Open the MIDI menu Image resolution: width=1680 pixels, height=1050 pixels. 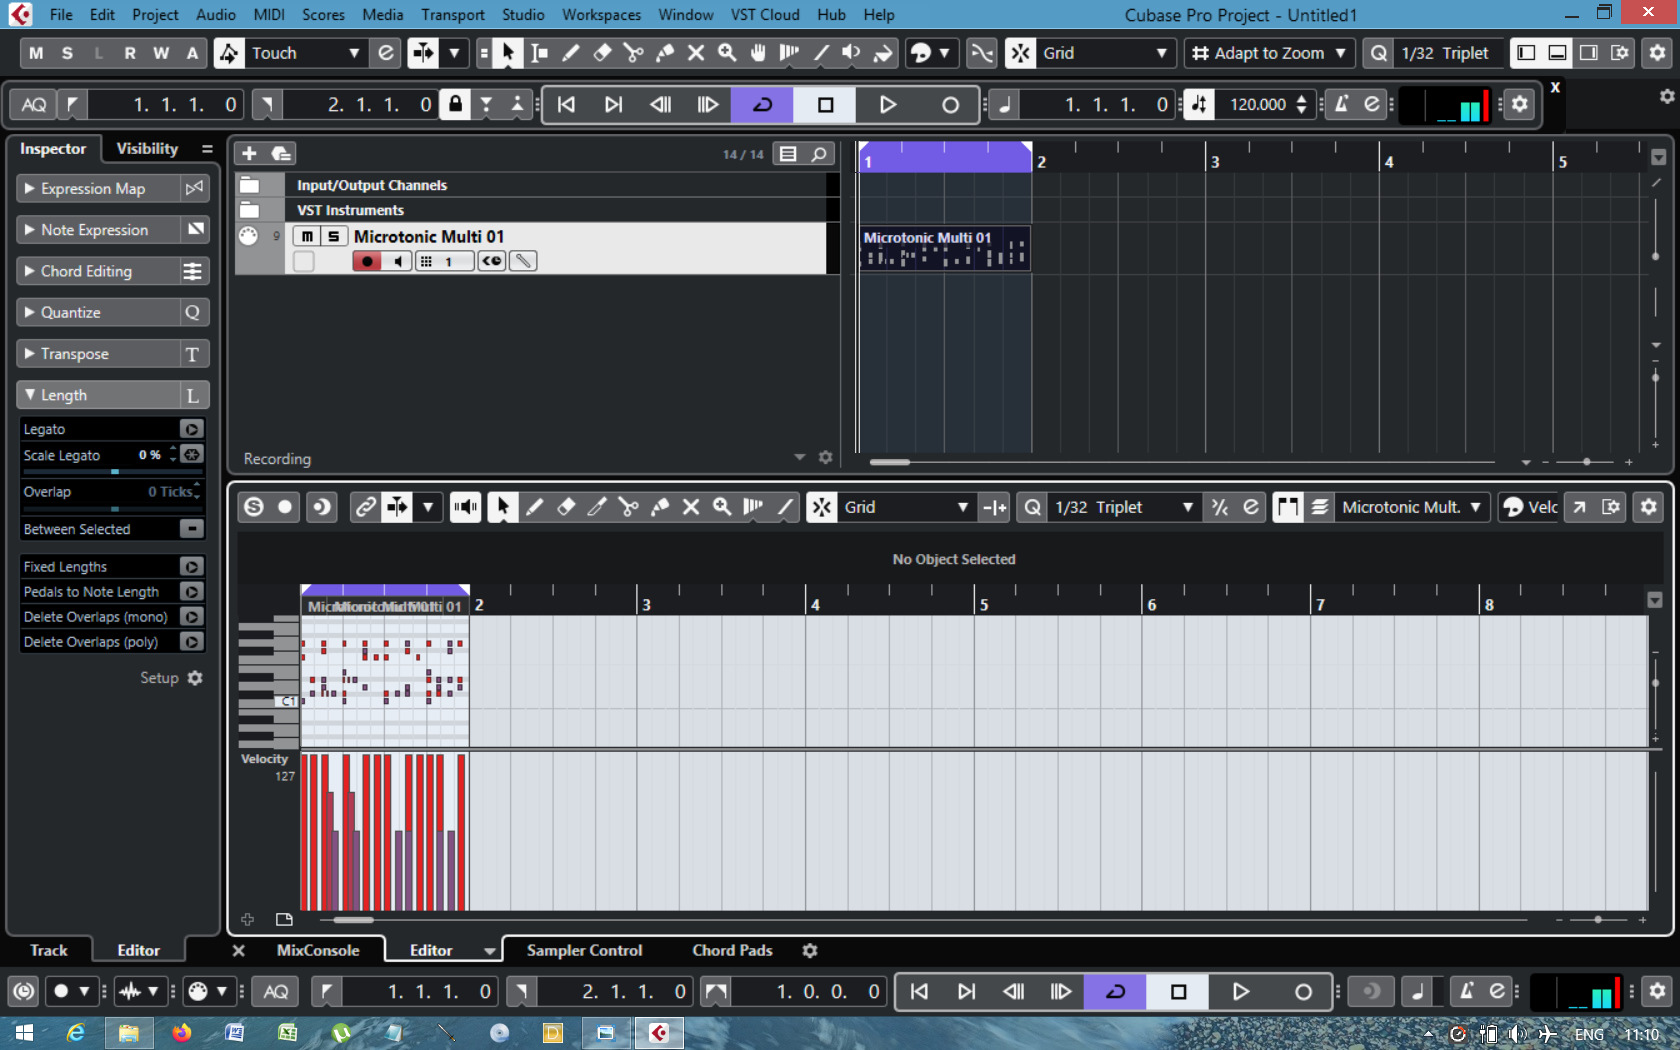[269, 15]
